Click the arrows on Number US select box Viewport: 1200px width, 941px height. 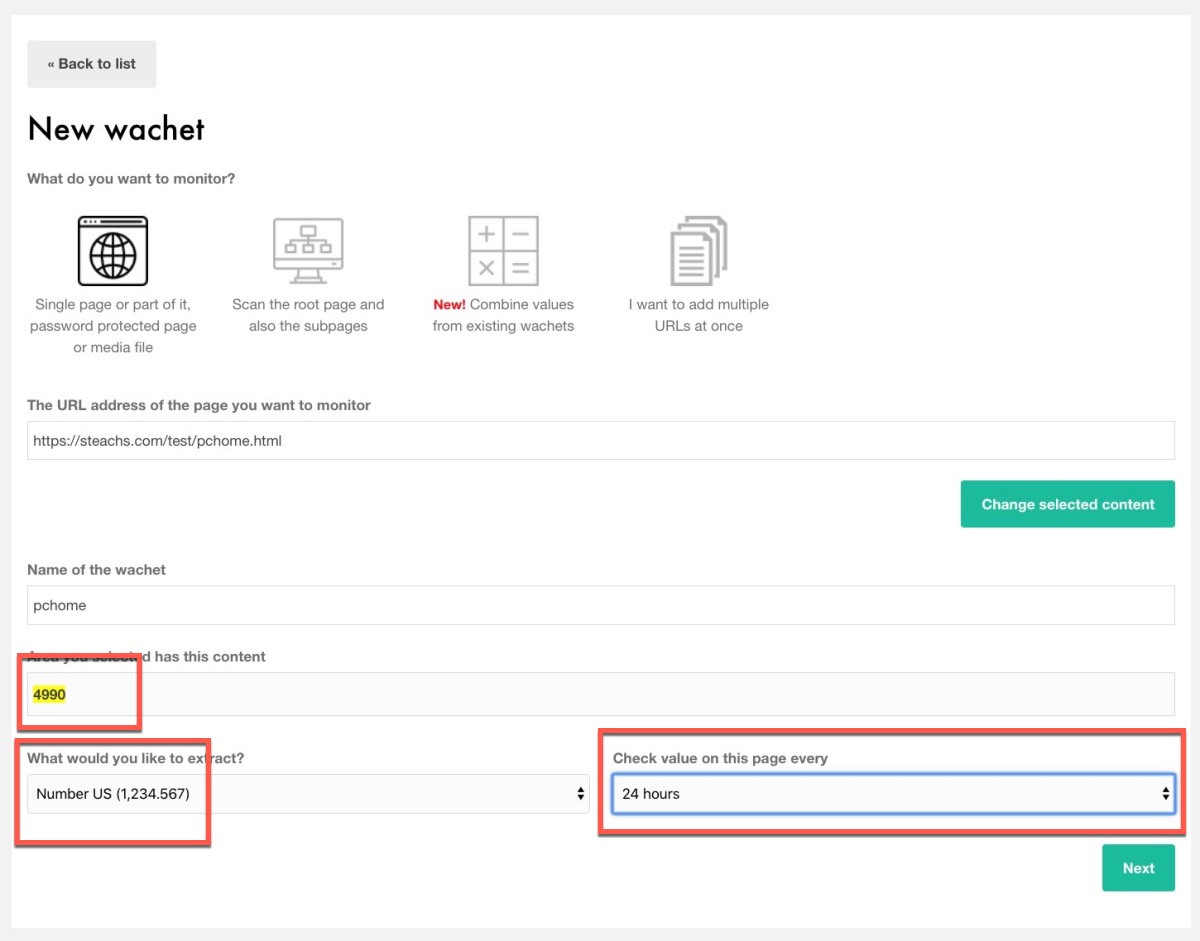pos(580,794)
